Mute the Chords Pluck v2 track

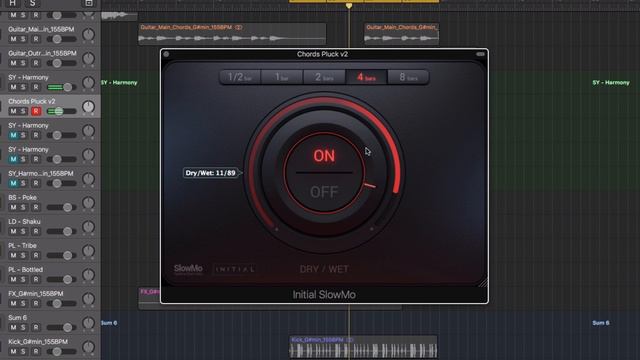click(x=13, y=111)
